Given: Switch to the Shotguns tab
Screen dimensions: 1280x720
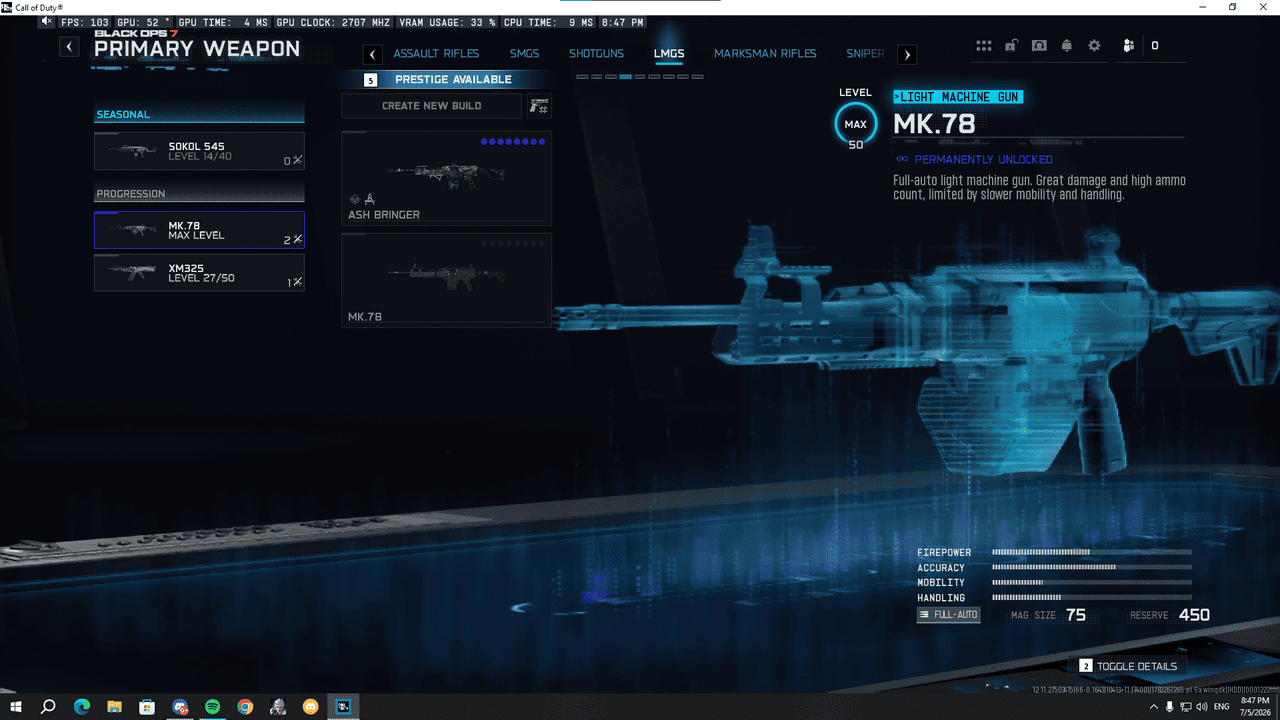Looking at the screenshot, I should (596, 54).
